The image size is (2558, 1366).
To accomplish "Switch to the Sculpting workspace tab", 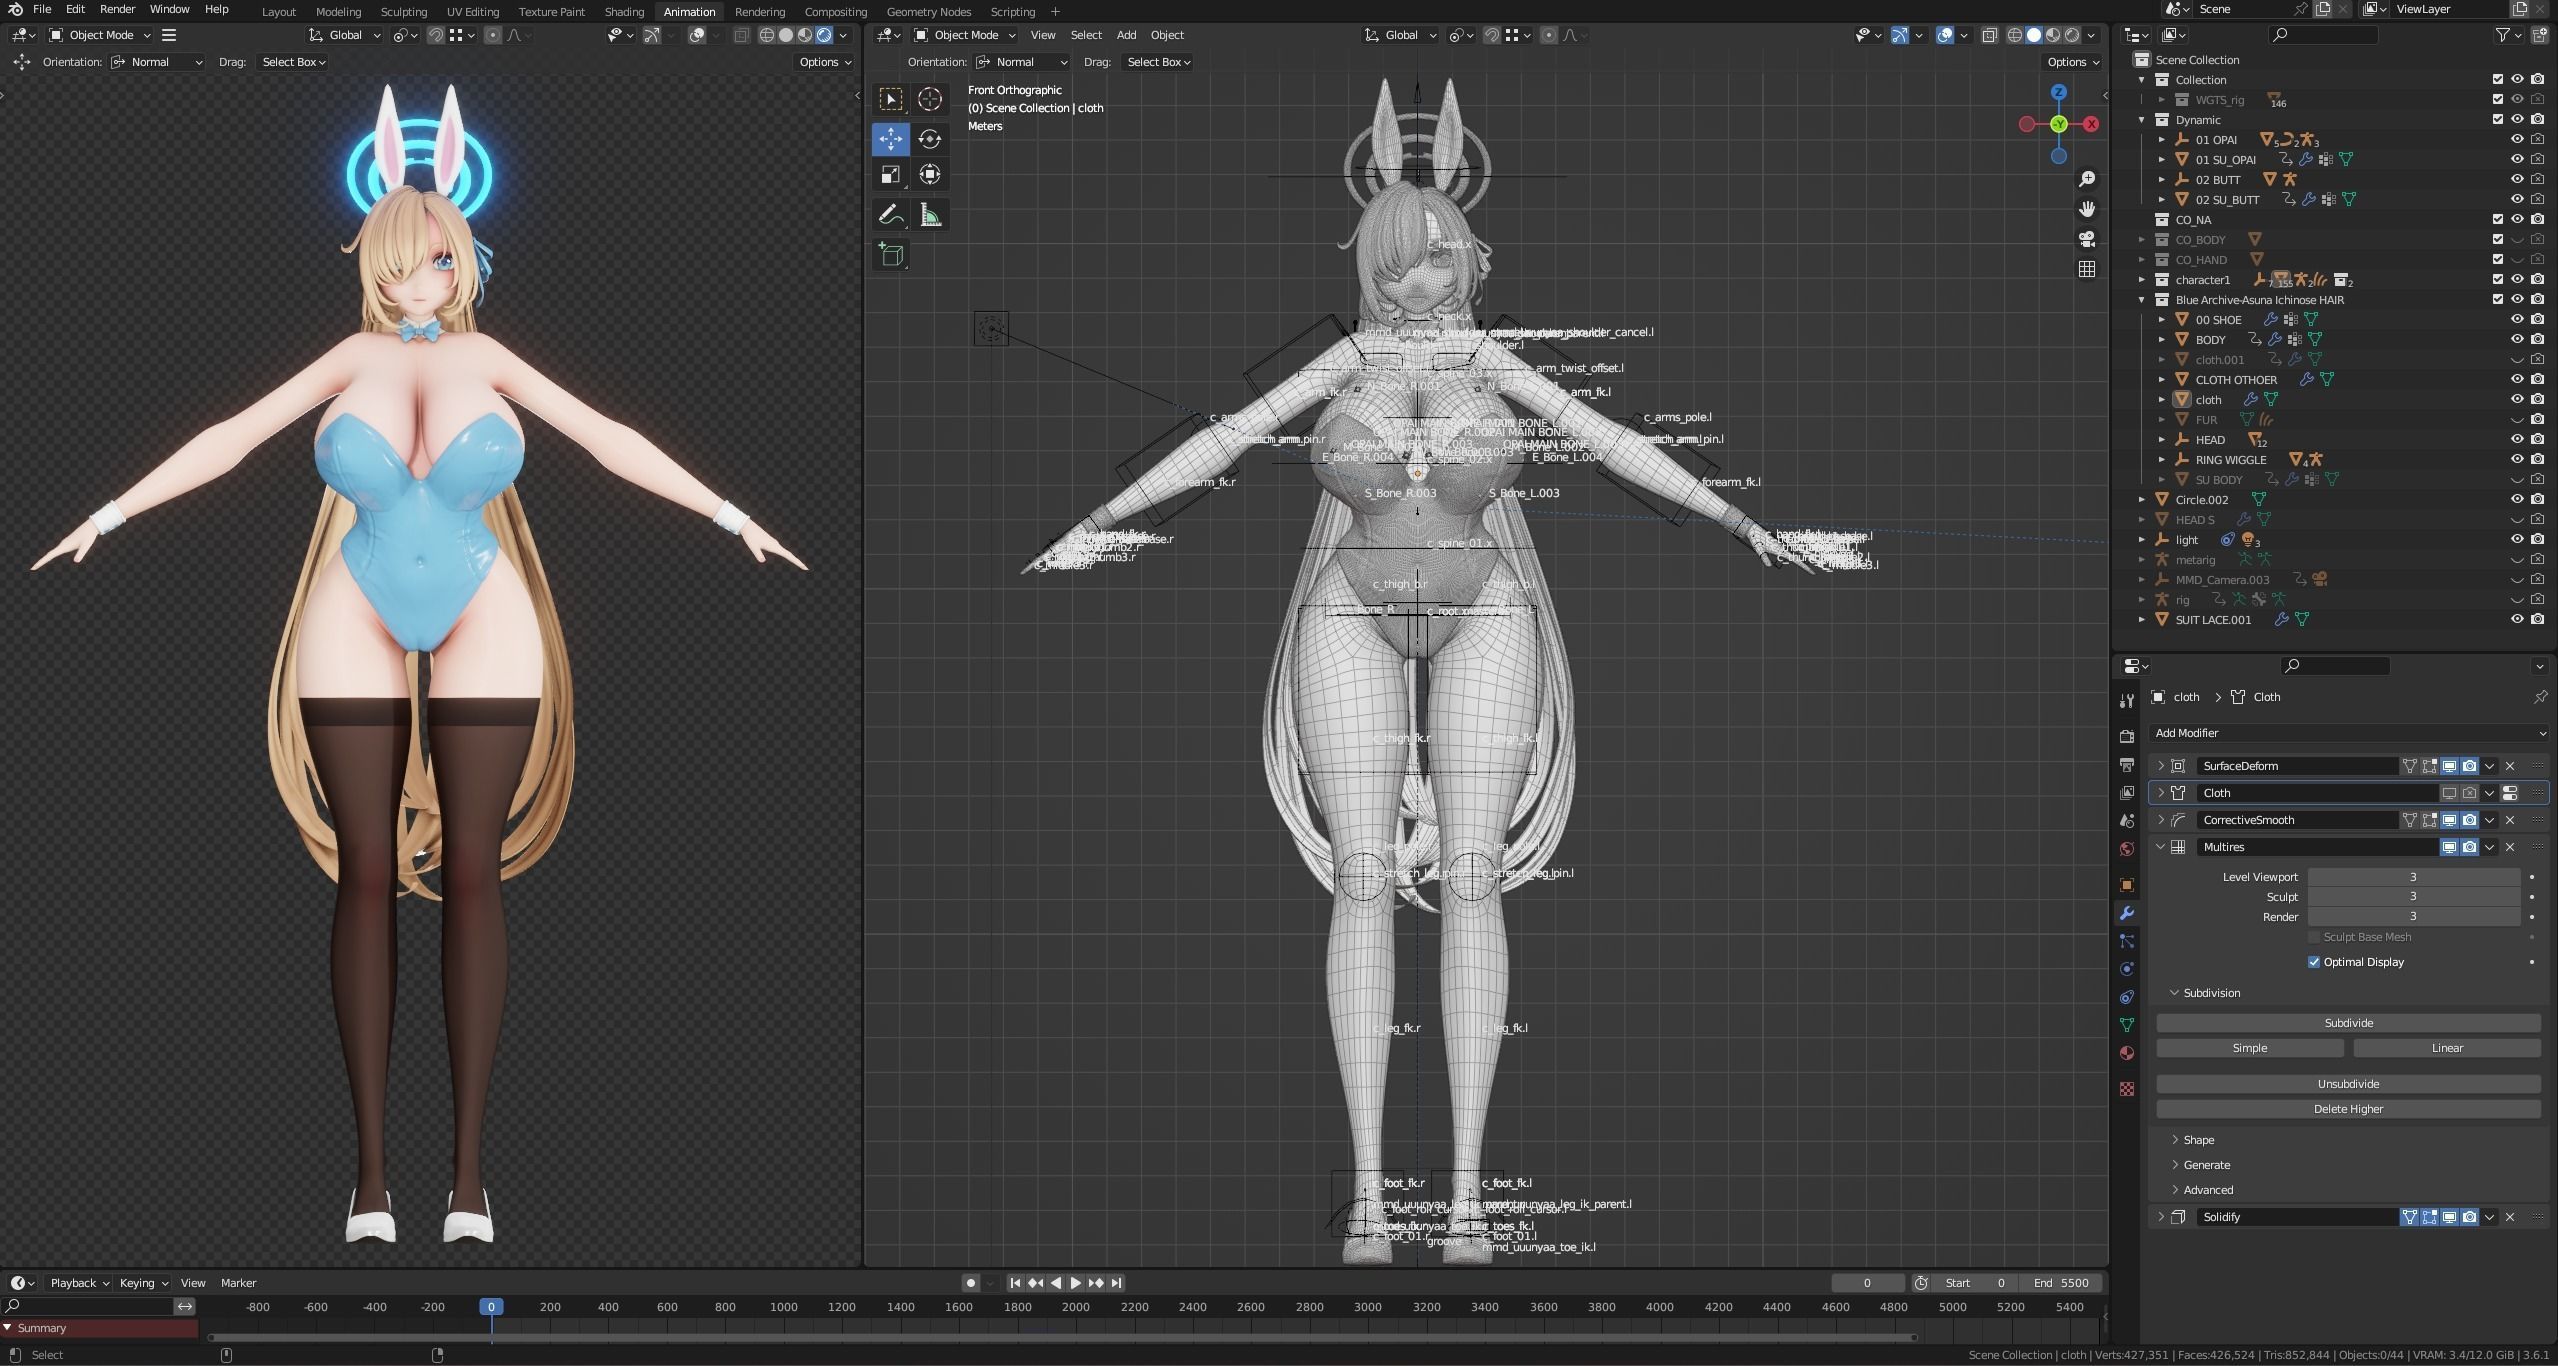I will coord(403,12).
